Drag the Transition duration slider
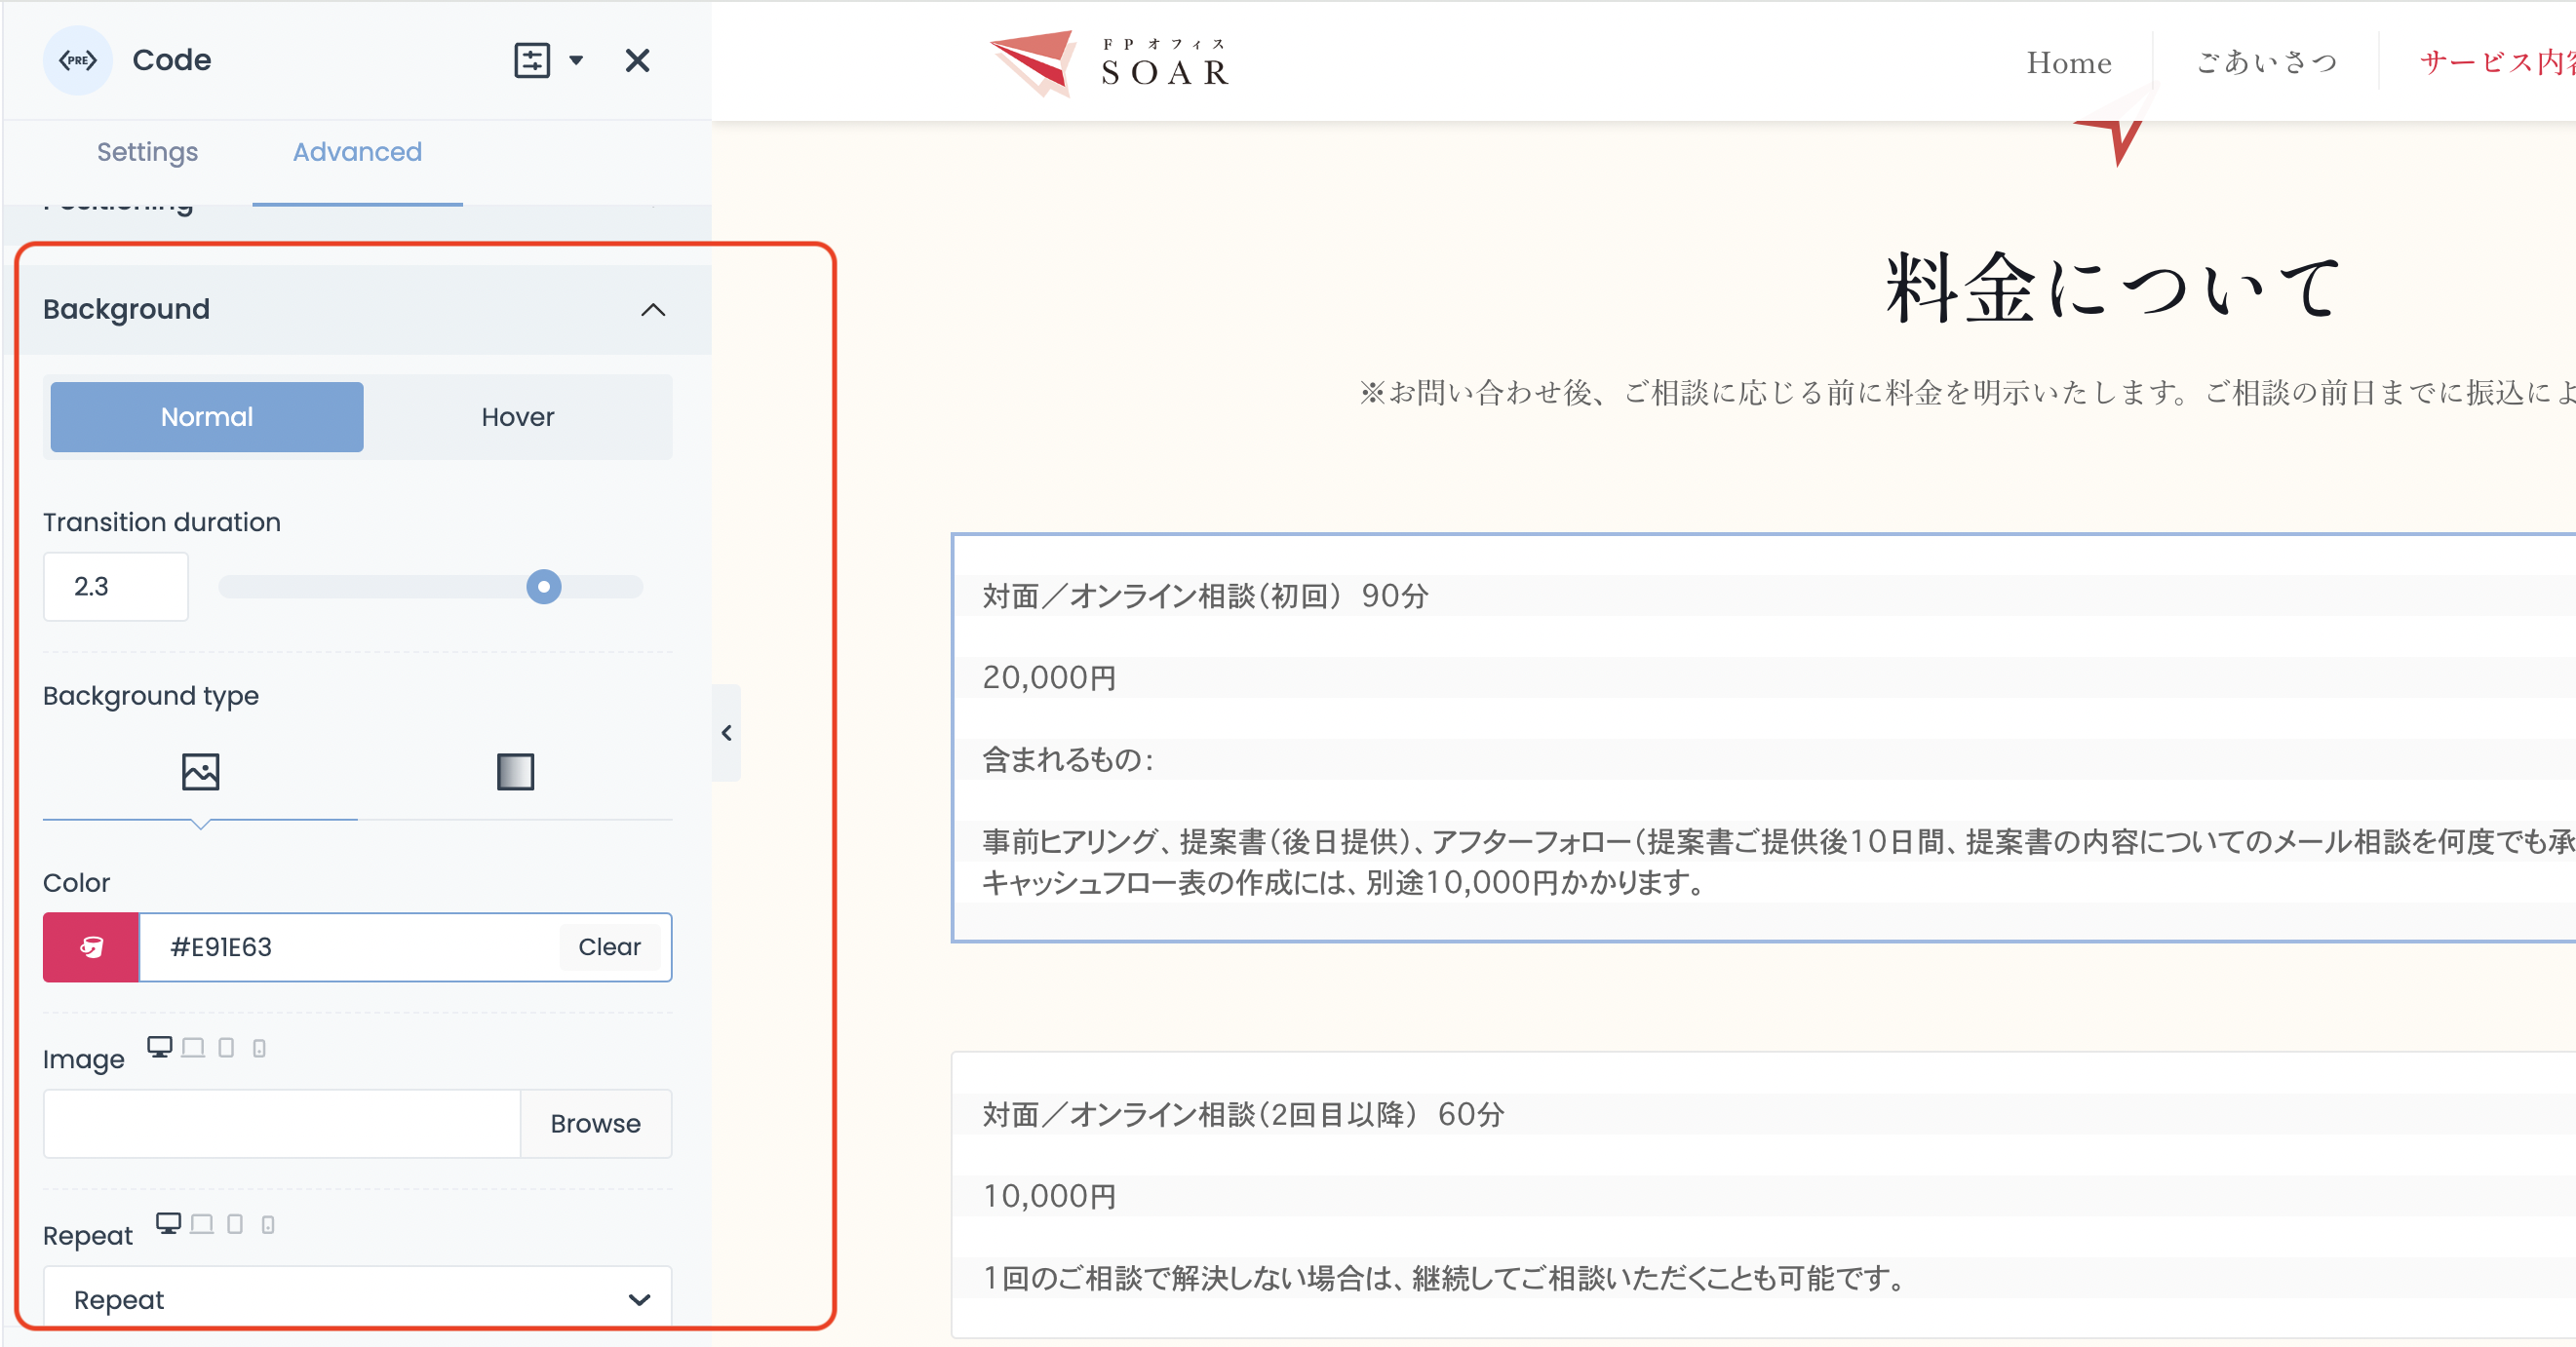 pos(545,588)
